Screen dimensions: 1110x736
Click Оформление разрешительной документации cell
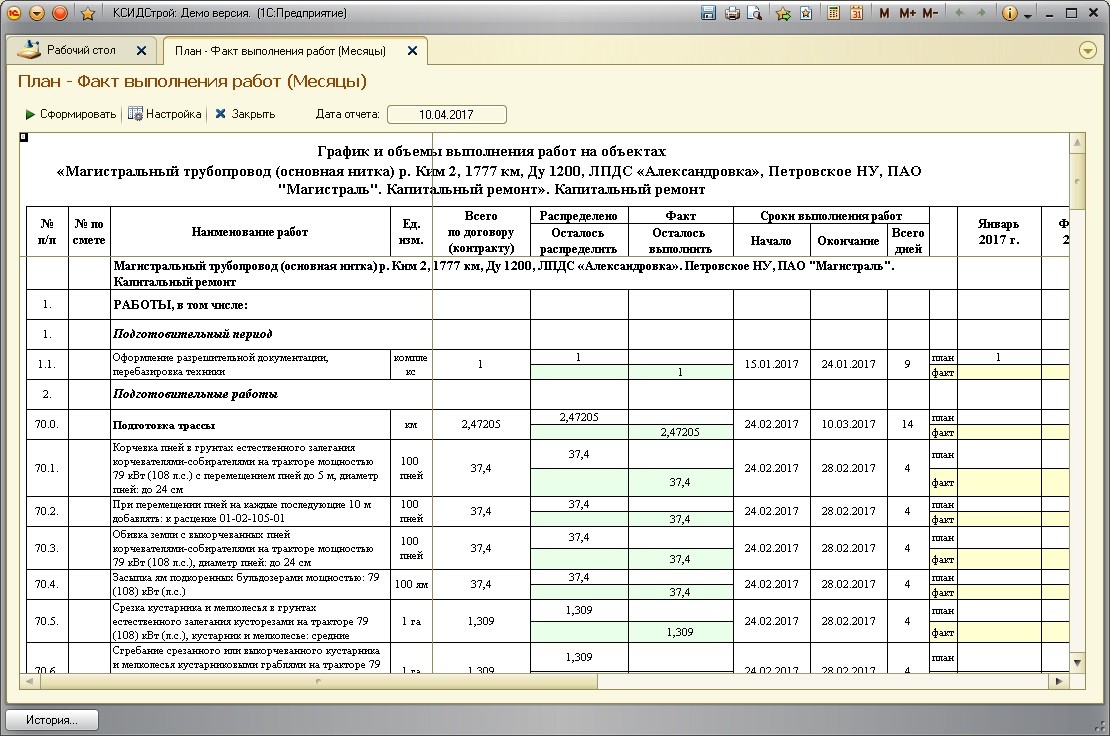pyautogui.click(x=250, y=364)
